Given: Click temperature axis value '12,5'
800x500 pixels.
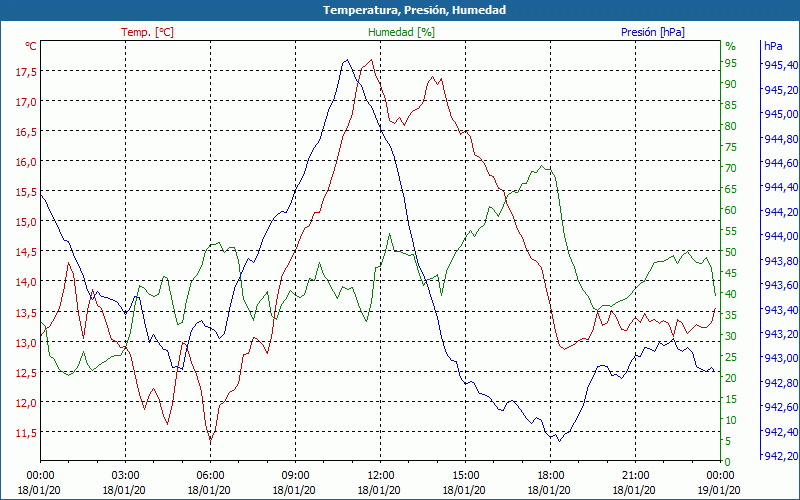Looking at the screenshot, I should pos(26,372).
